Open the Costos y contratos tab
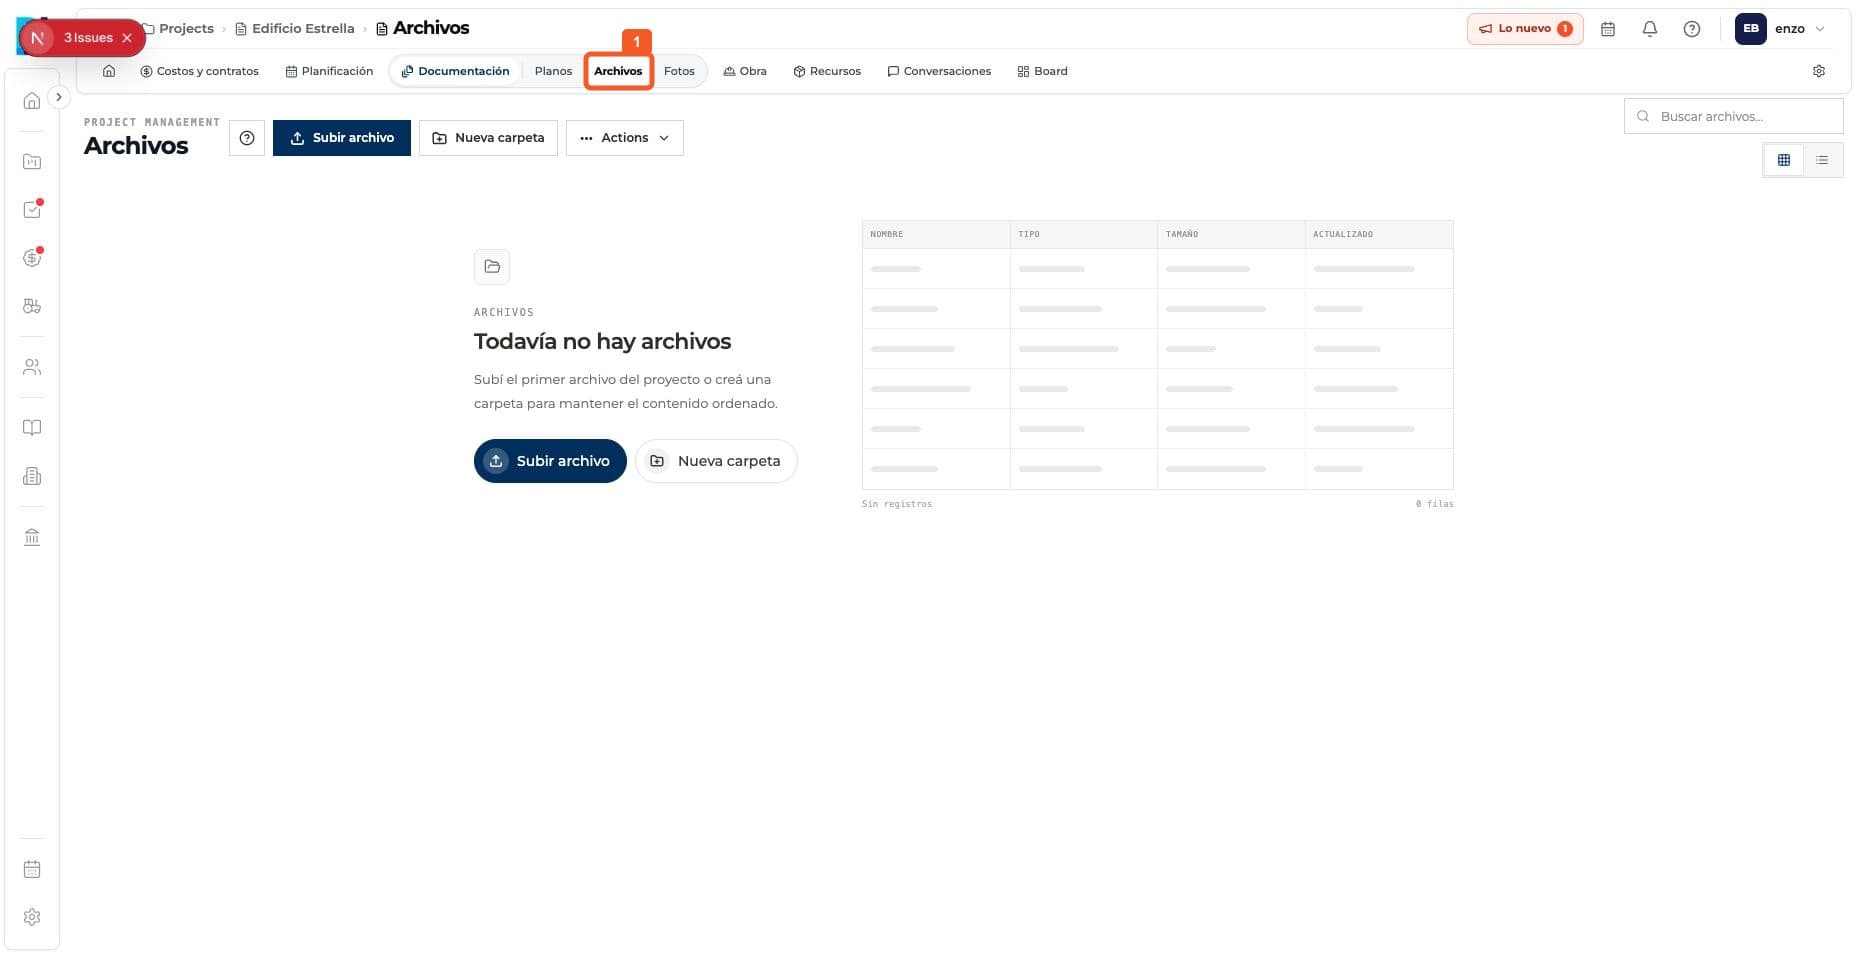The width and height of the screenshot is (1864, 954). point(199,71)
